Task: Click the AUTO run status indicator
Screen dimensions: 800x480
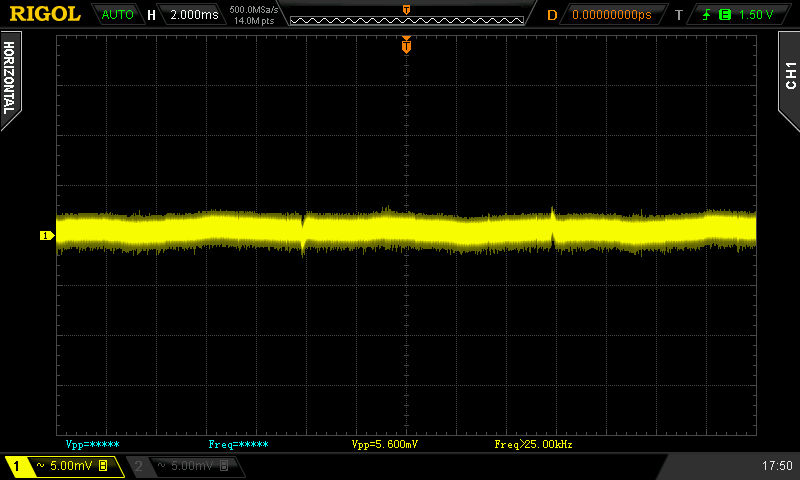Action: click(x=117, y=15)
